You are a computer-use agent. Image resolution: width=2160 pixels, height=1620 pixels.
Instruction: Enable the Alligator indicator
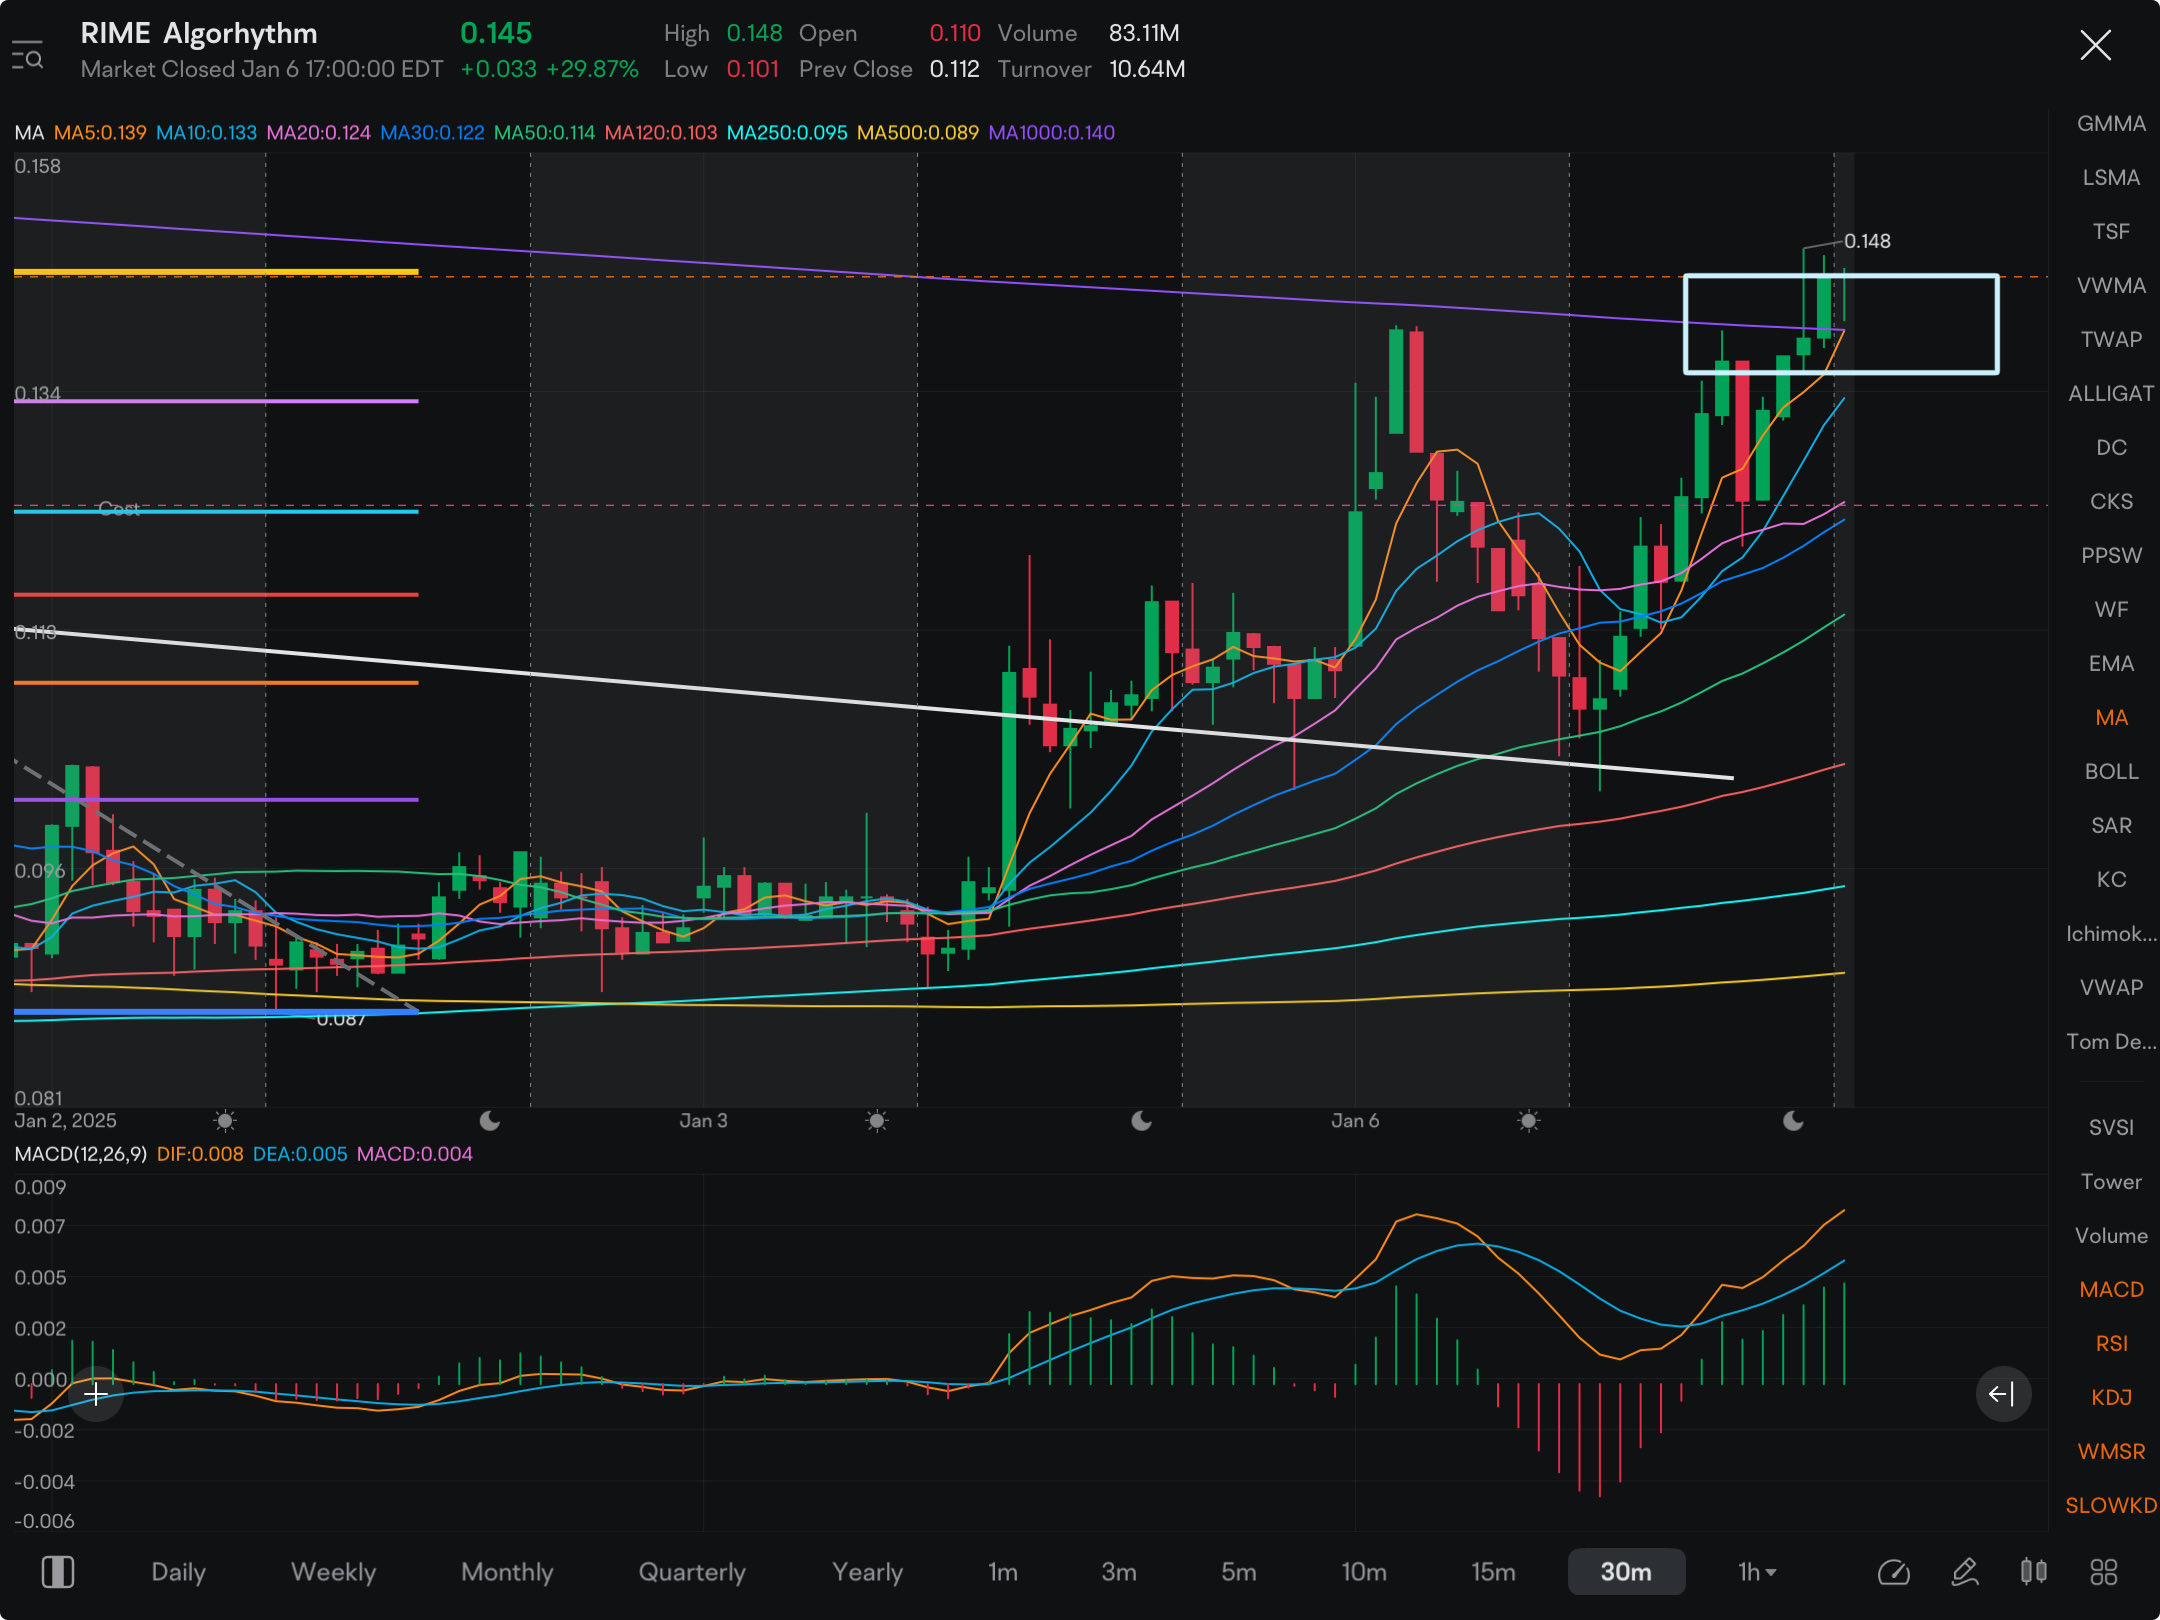(x=2111, y=394)
